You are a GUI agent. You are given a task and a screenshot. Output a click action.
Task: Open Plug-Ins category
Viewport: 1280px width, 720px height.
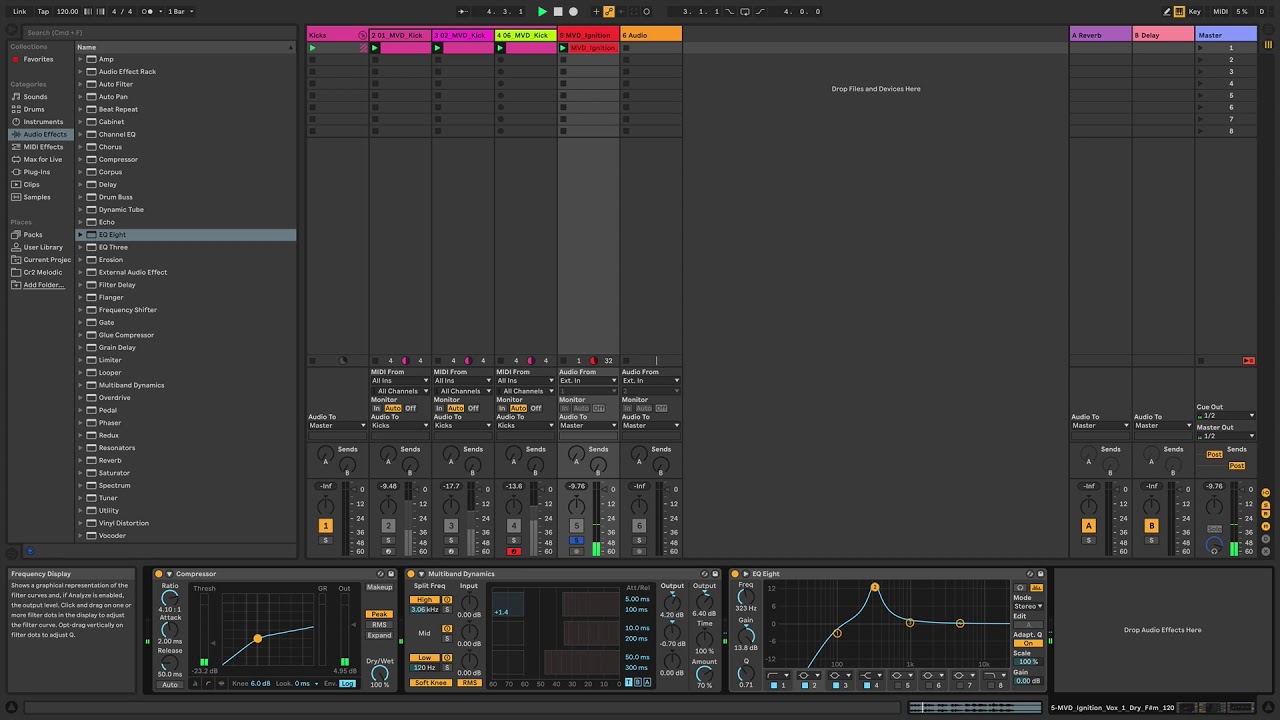[x=37, y=172]
